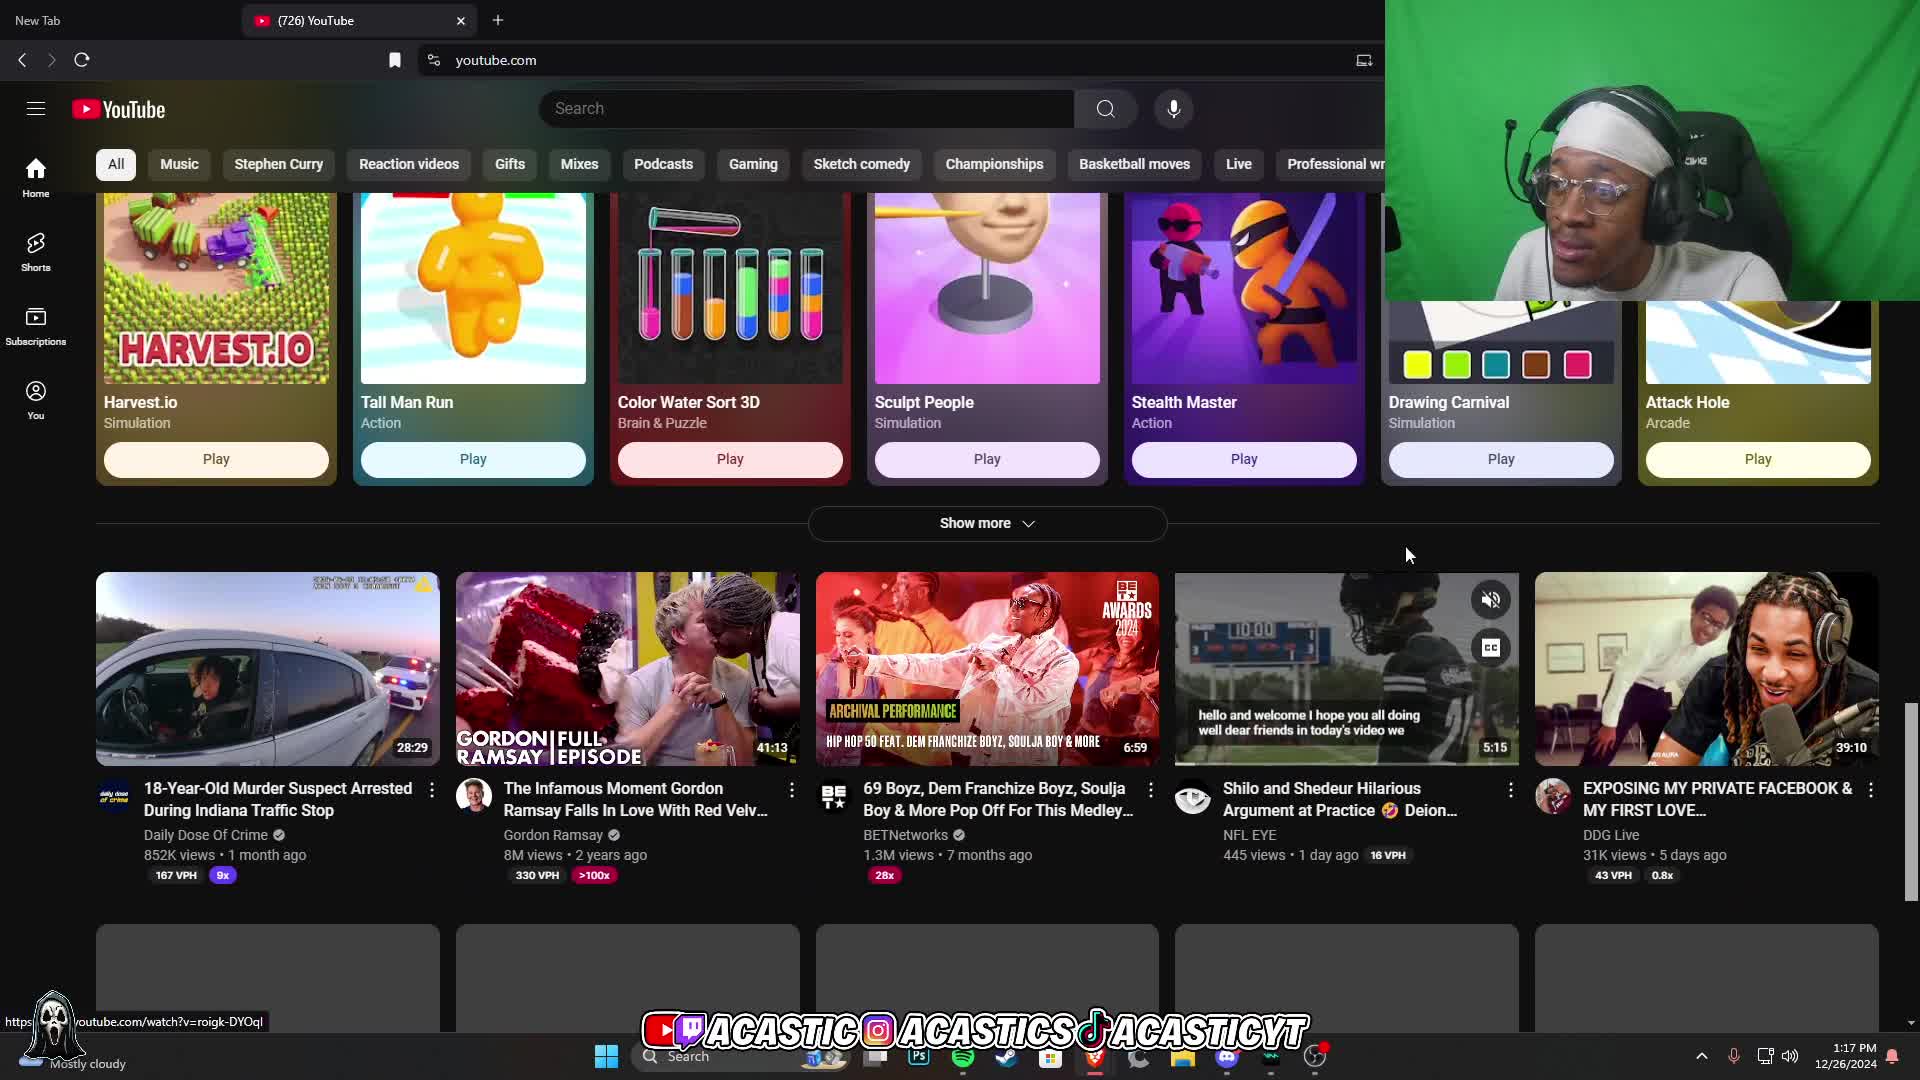Viewport: 1920px width, 1080px height.
Task: Select the Mixes filter chip
Action: pos(580,164)
